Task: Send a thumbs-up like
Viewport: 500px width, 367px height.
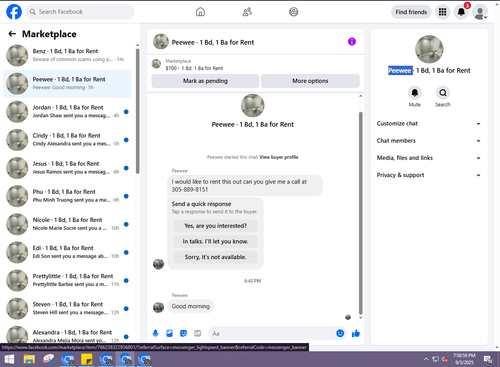Action: tap(356, 333)
